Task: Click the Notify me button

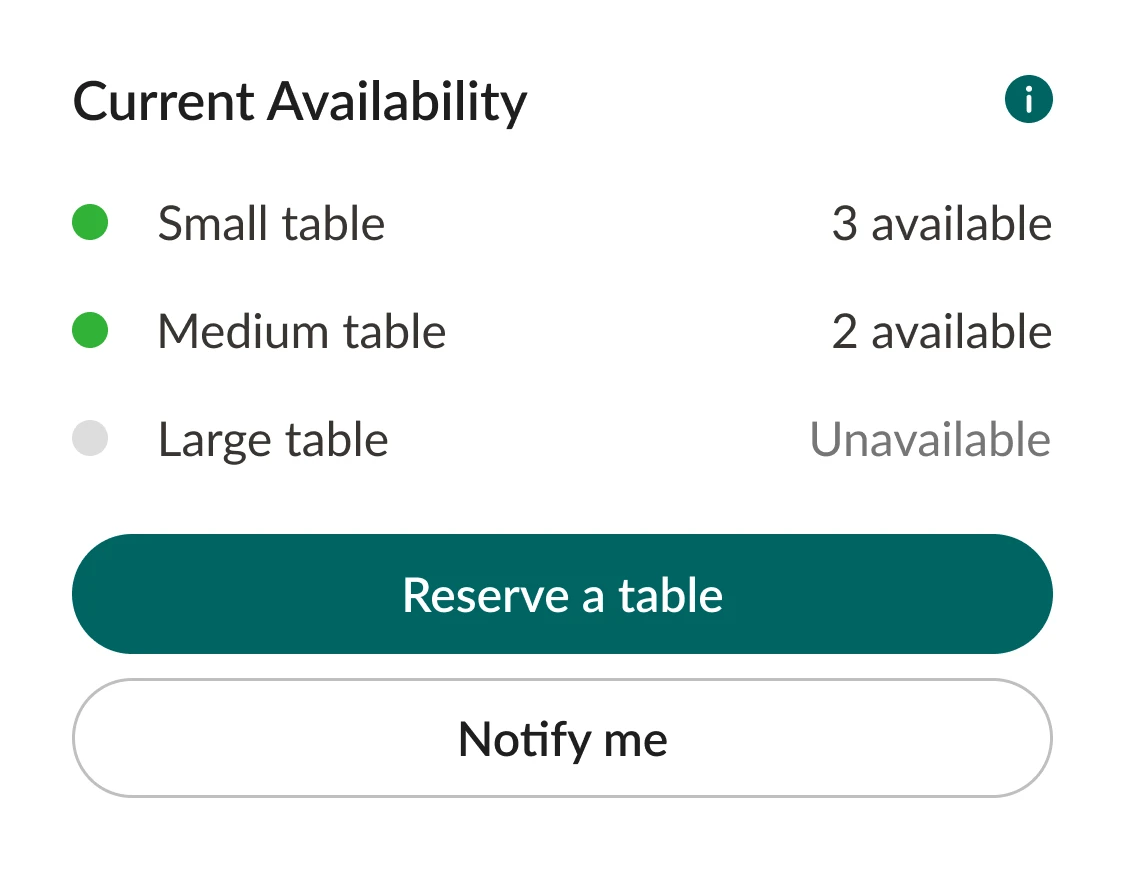Action: 562,738
